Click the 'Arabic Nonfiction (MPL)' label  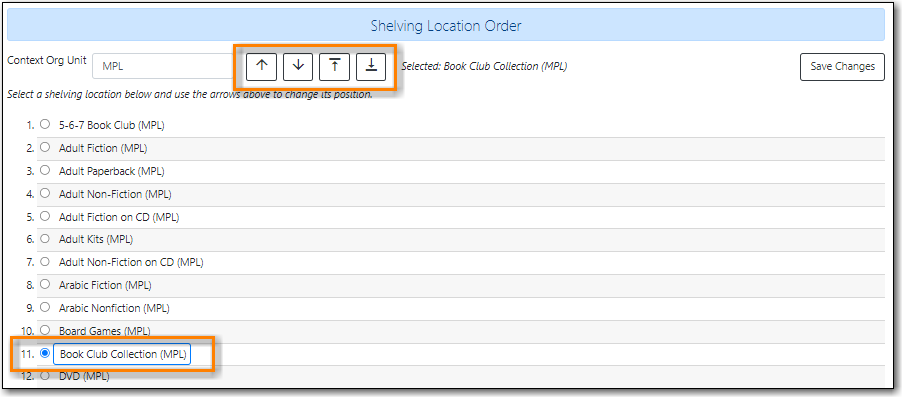(x=114, y=308)
